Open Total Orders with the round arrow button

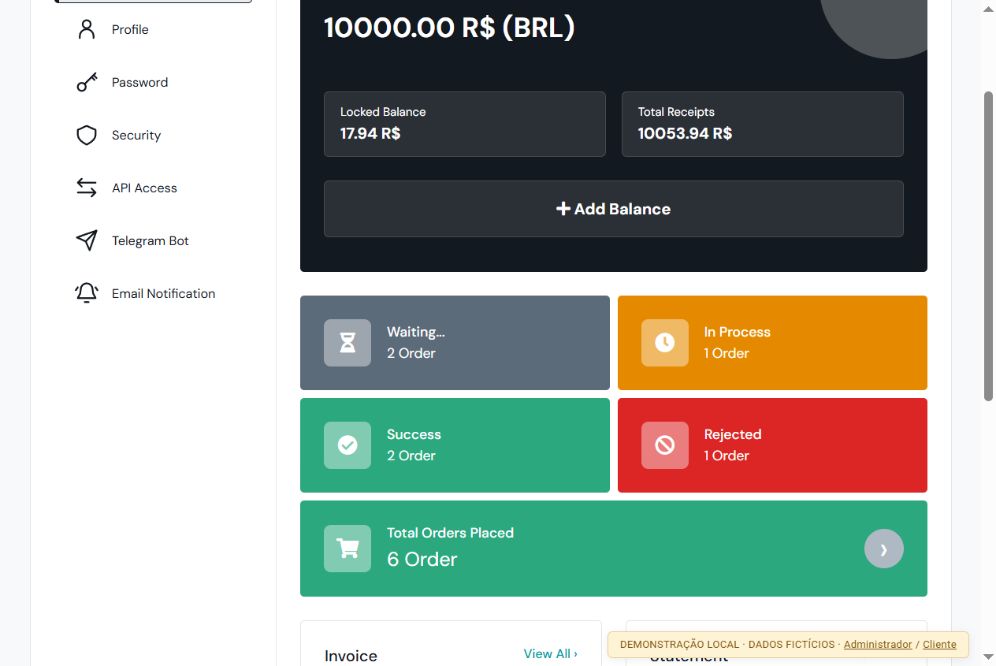[884, 548]
